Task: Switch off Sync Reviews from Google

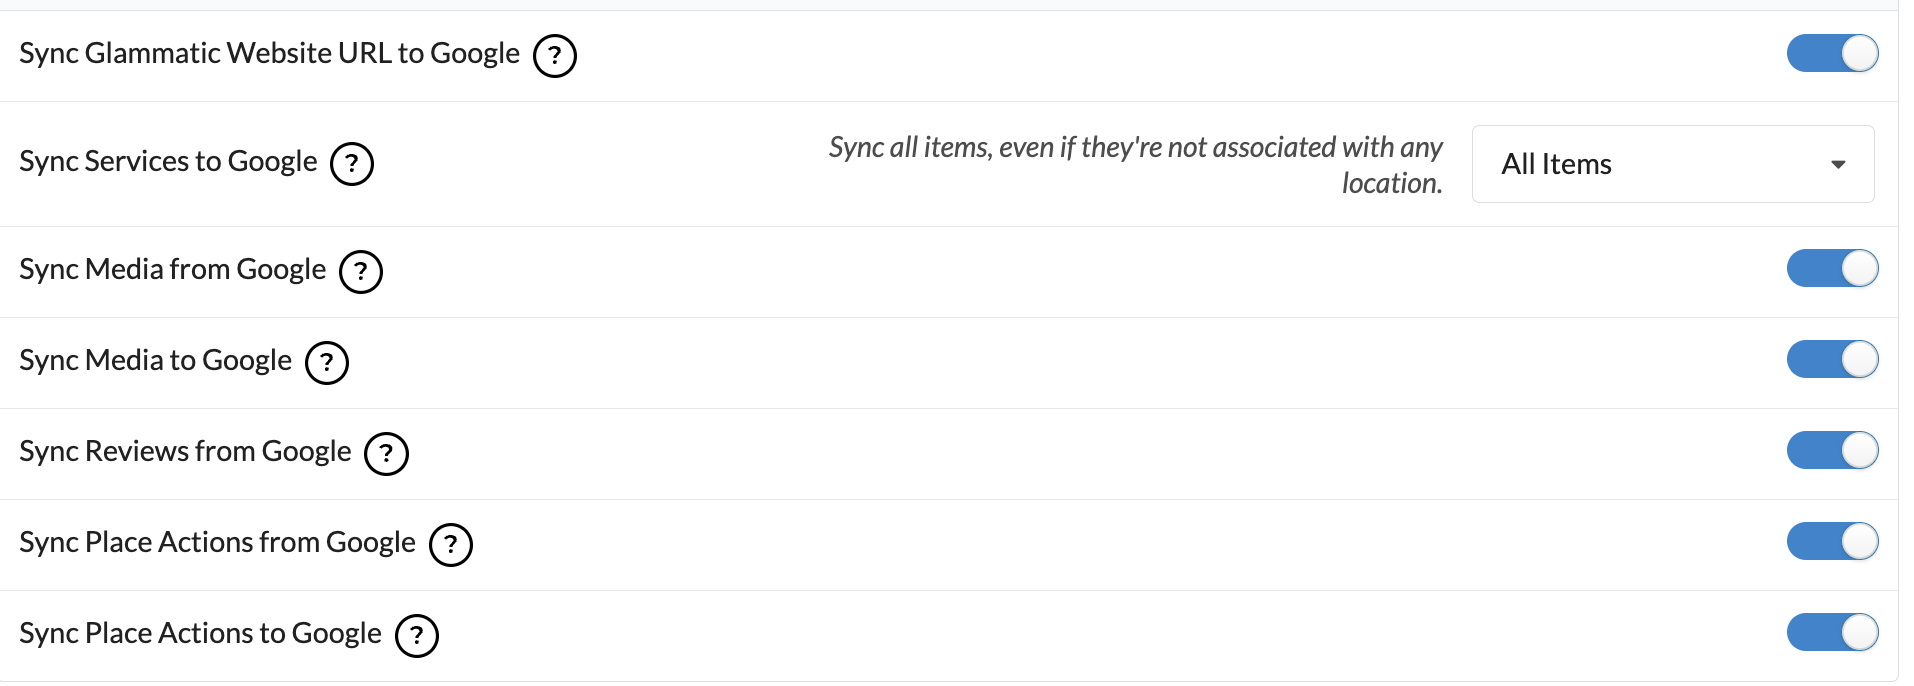Action: click(1832, 451)
